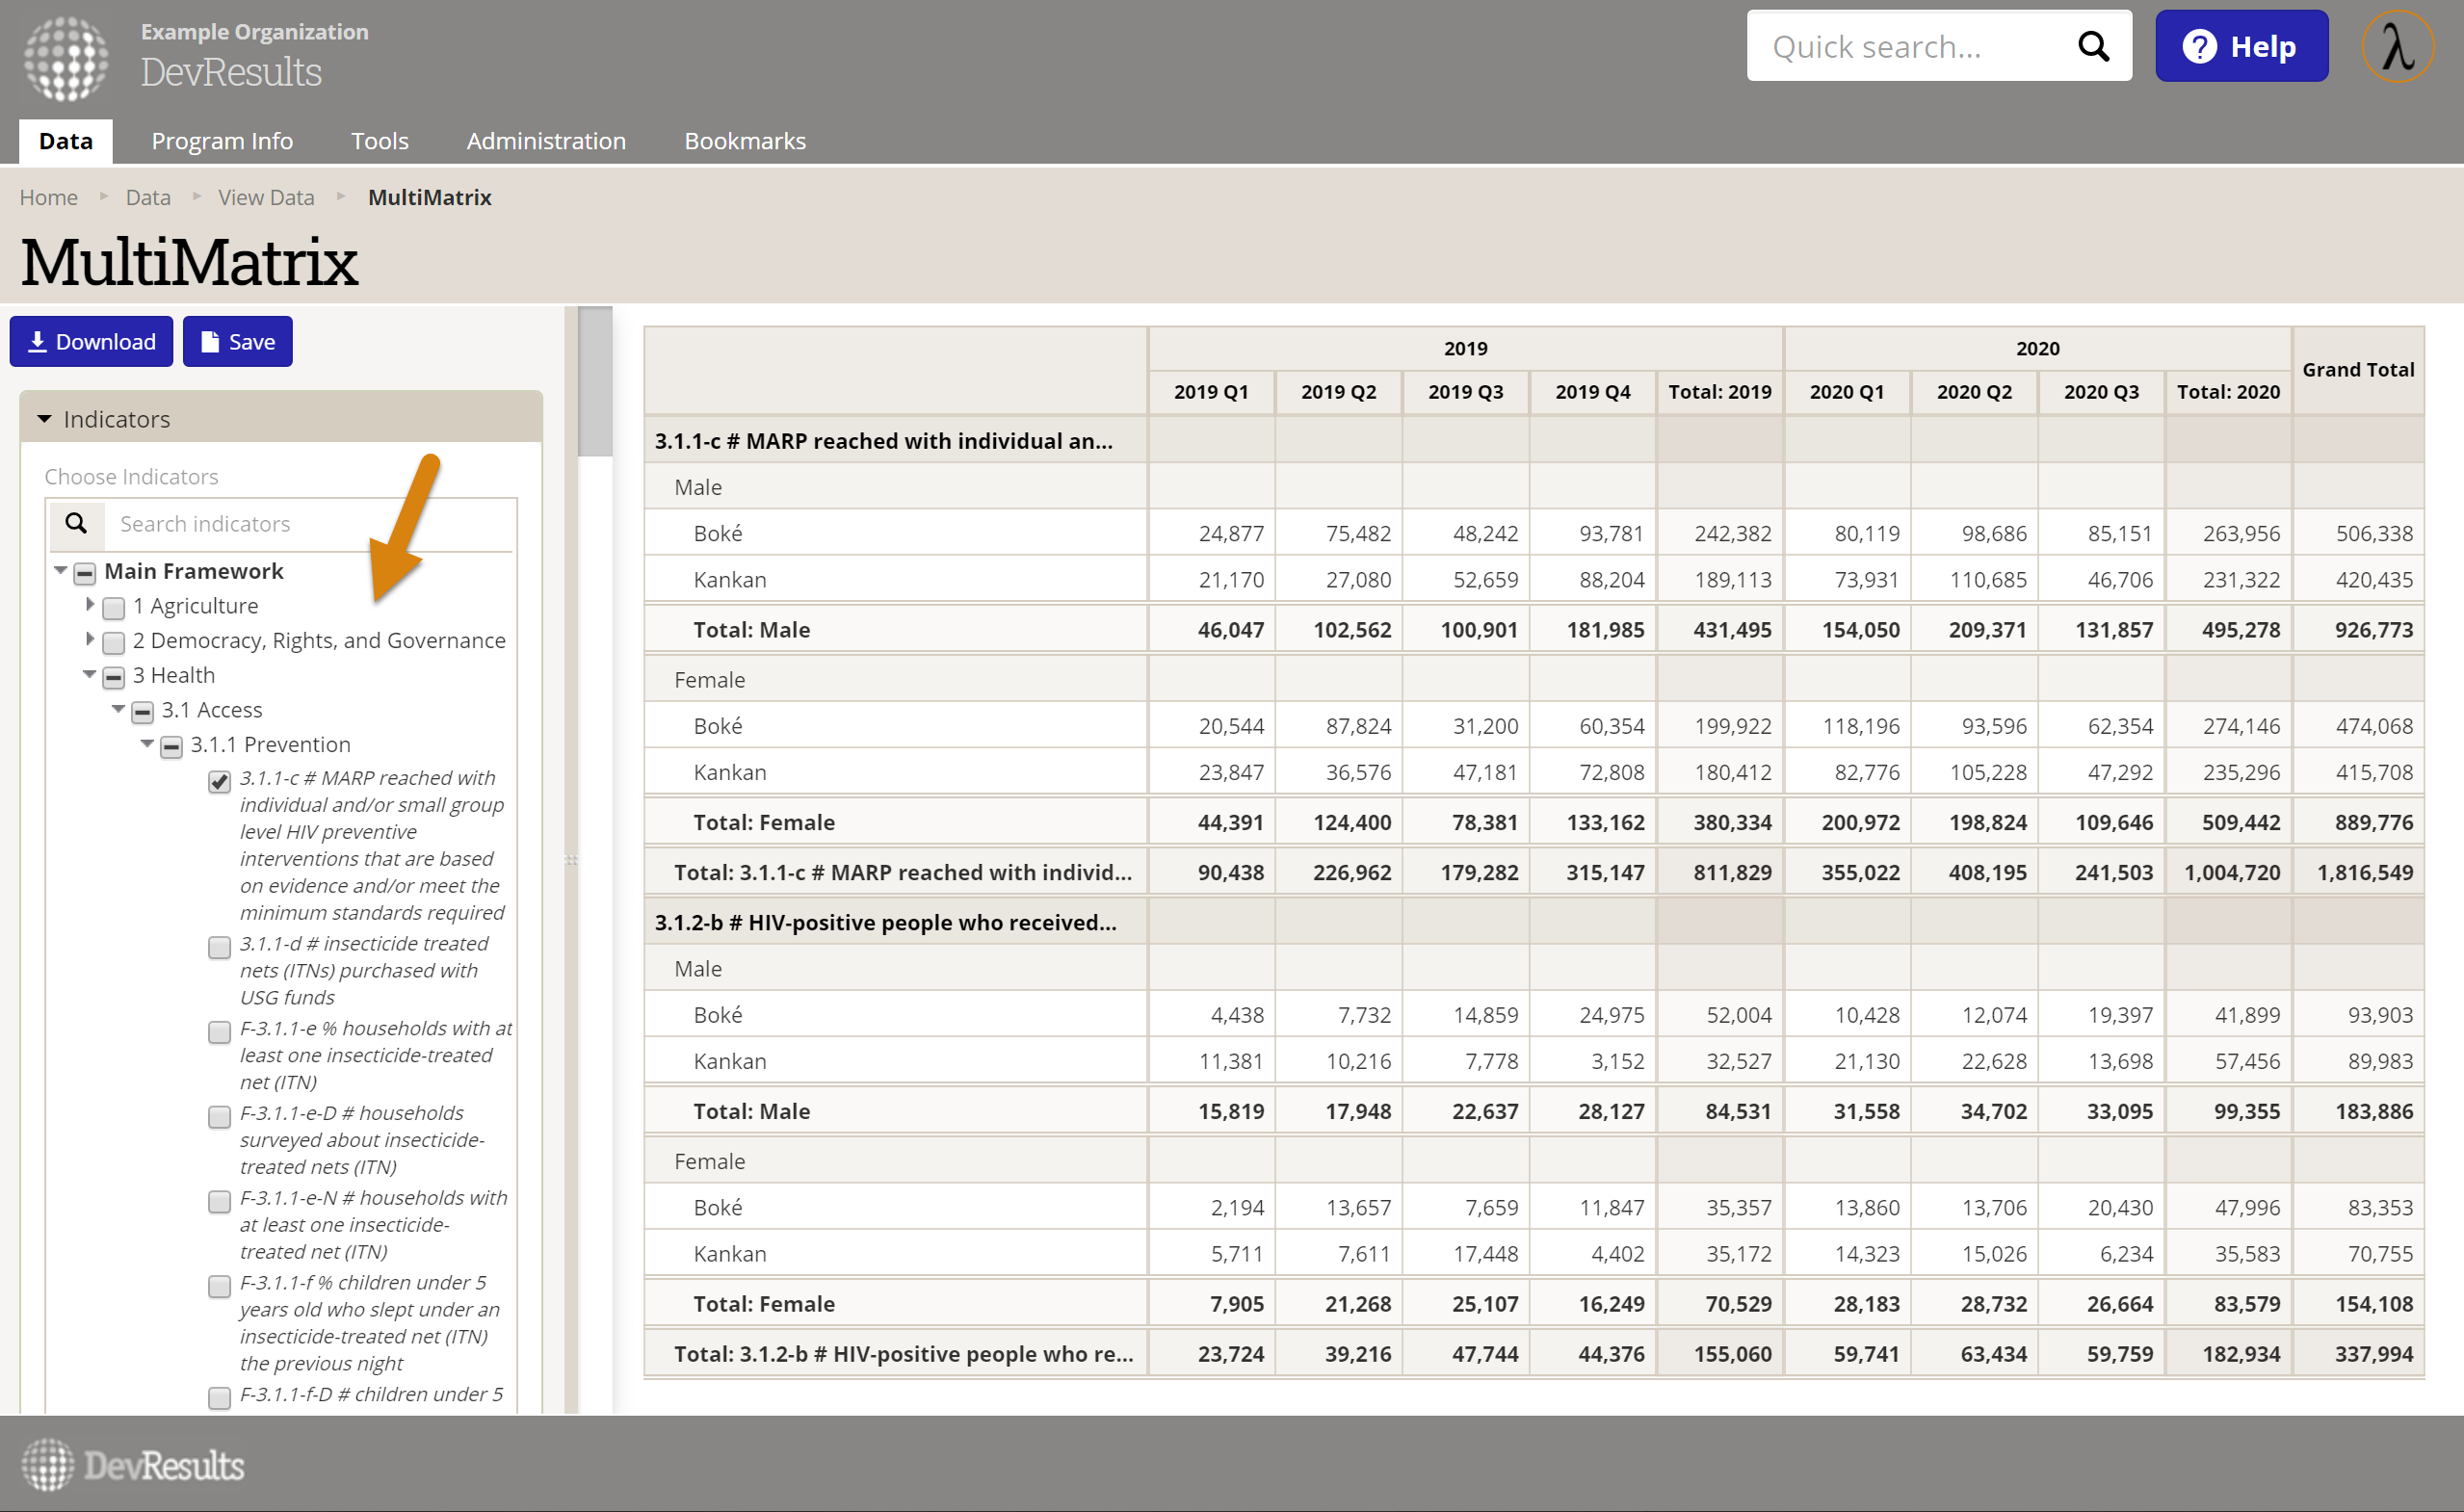
Task: Click the lambda user profile icon
Action: tap(2397, 46)
